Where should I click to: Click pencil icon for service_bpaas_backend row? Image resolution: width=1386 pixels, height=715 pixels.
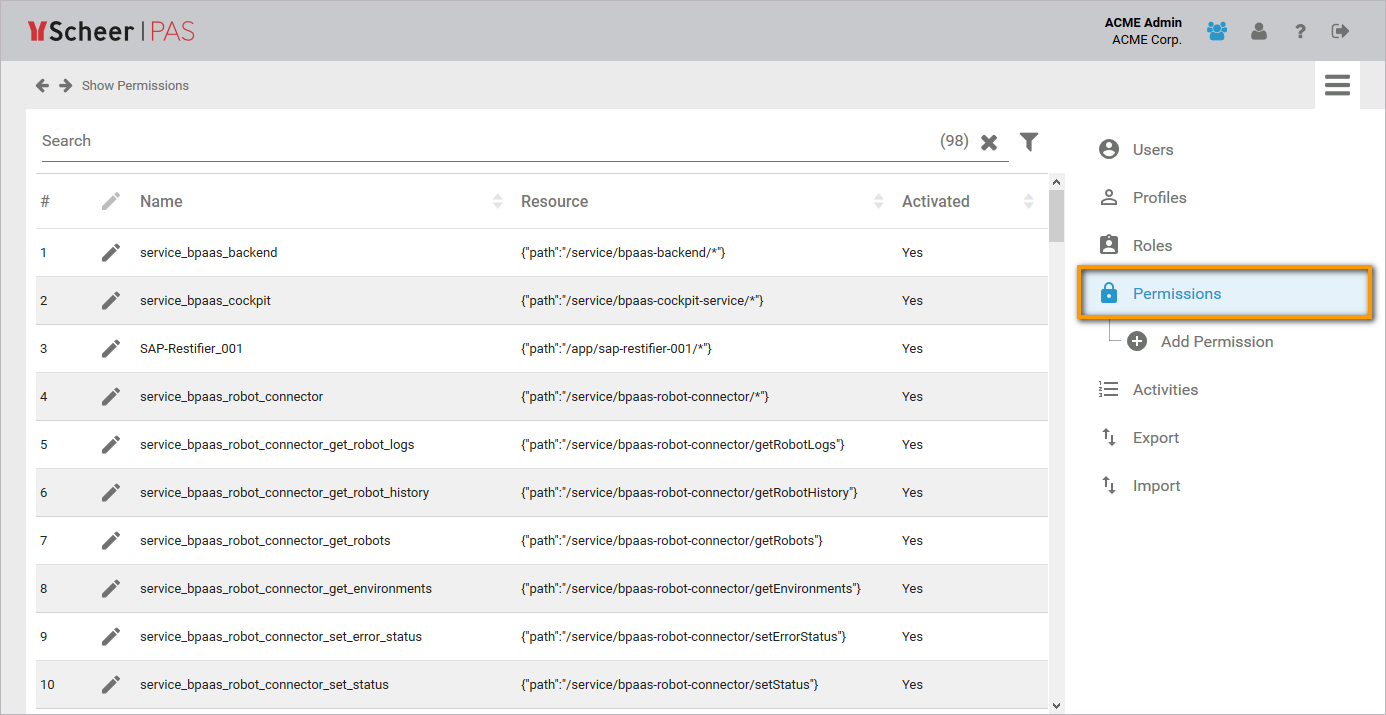click(x=111, y=253)
